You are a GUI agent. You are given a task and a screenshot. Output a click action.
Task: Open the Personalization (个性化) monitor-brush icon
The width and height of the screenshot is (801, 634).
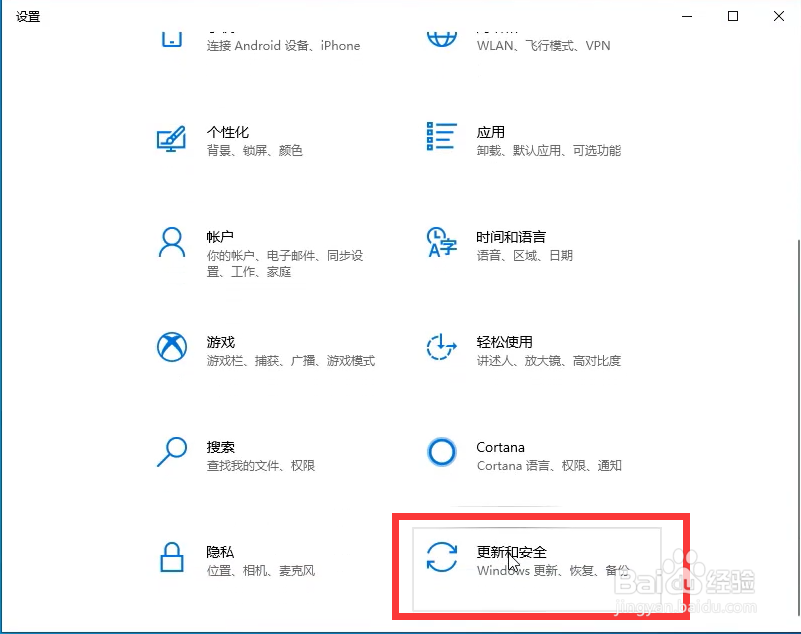[x=172, y=139]
